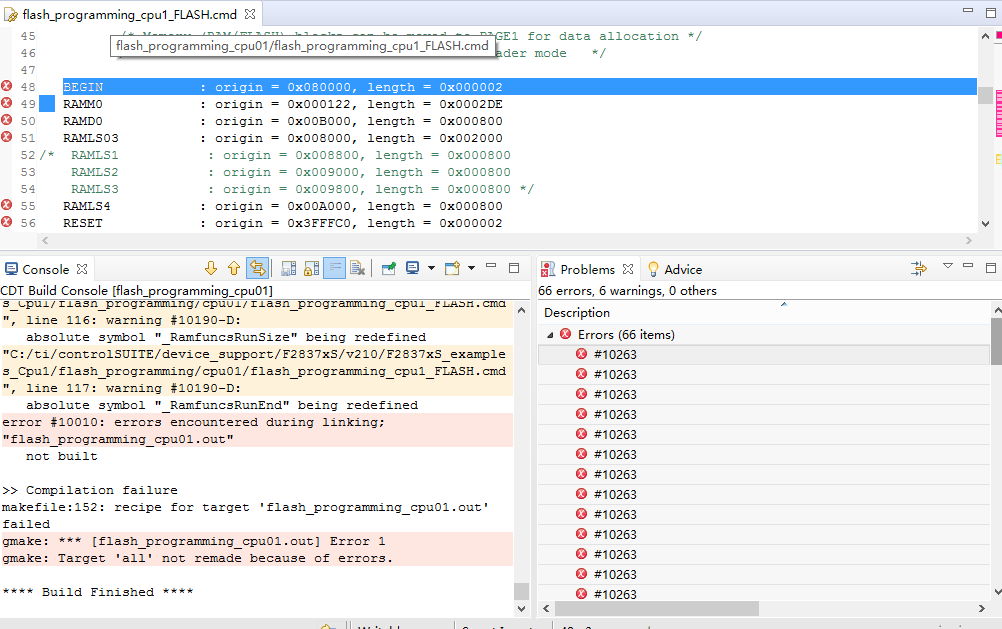Pin the Console view

(389, 268)
